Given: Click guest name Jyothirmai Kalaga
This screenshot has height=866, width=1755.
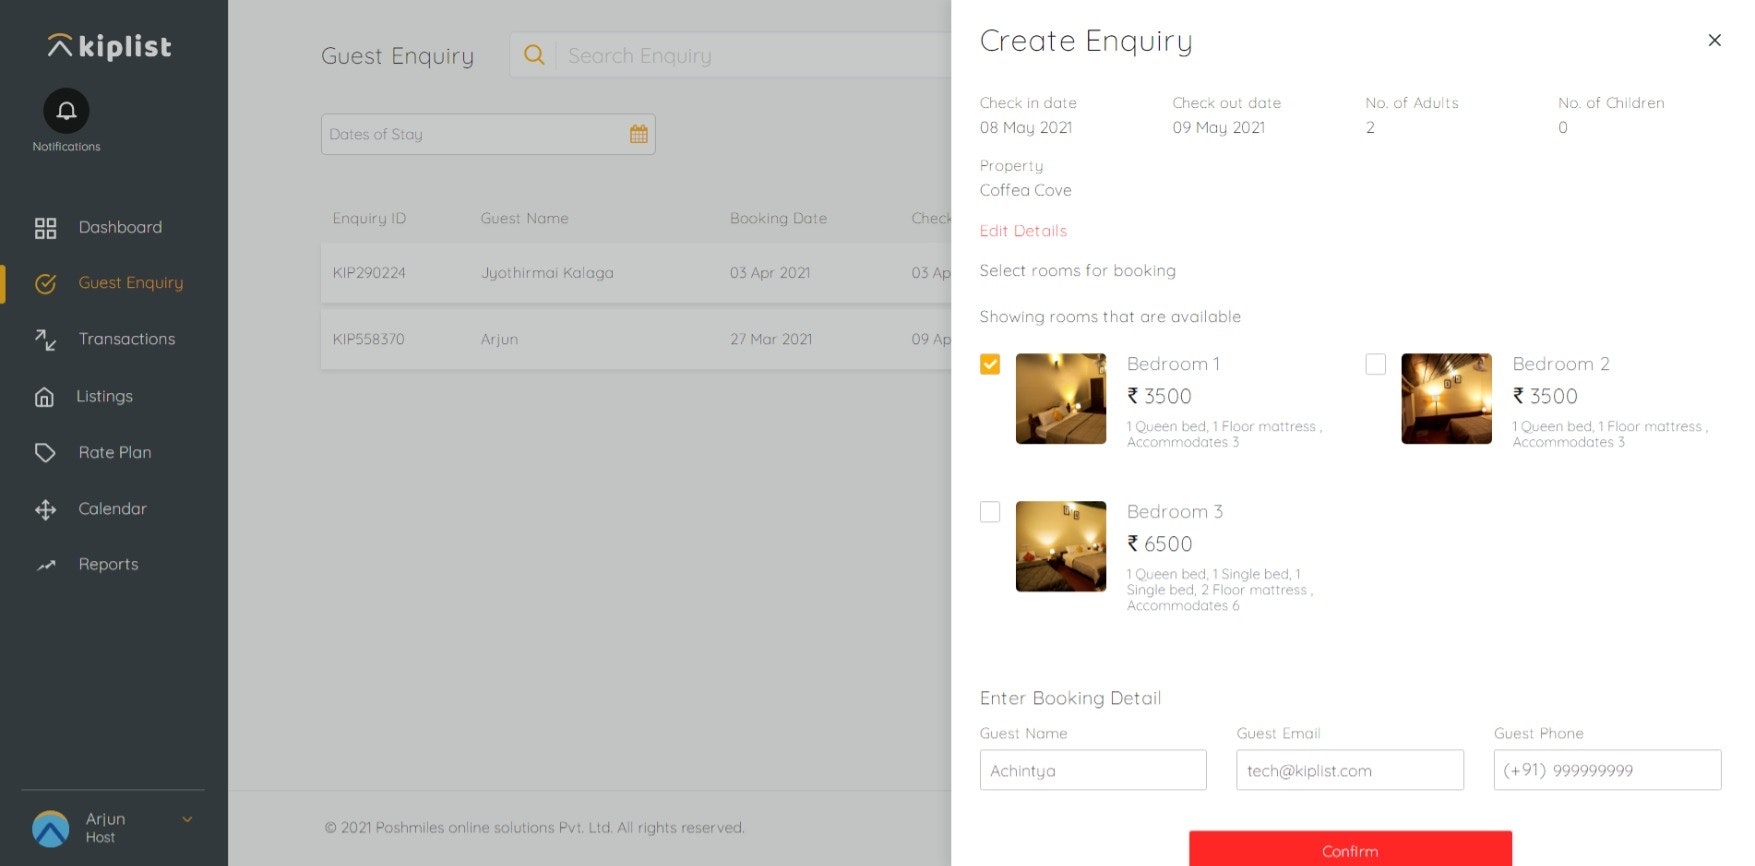Looking at the screenshot, I should [547, 273].
